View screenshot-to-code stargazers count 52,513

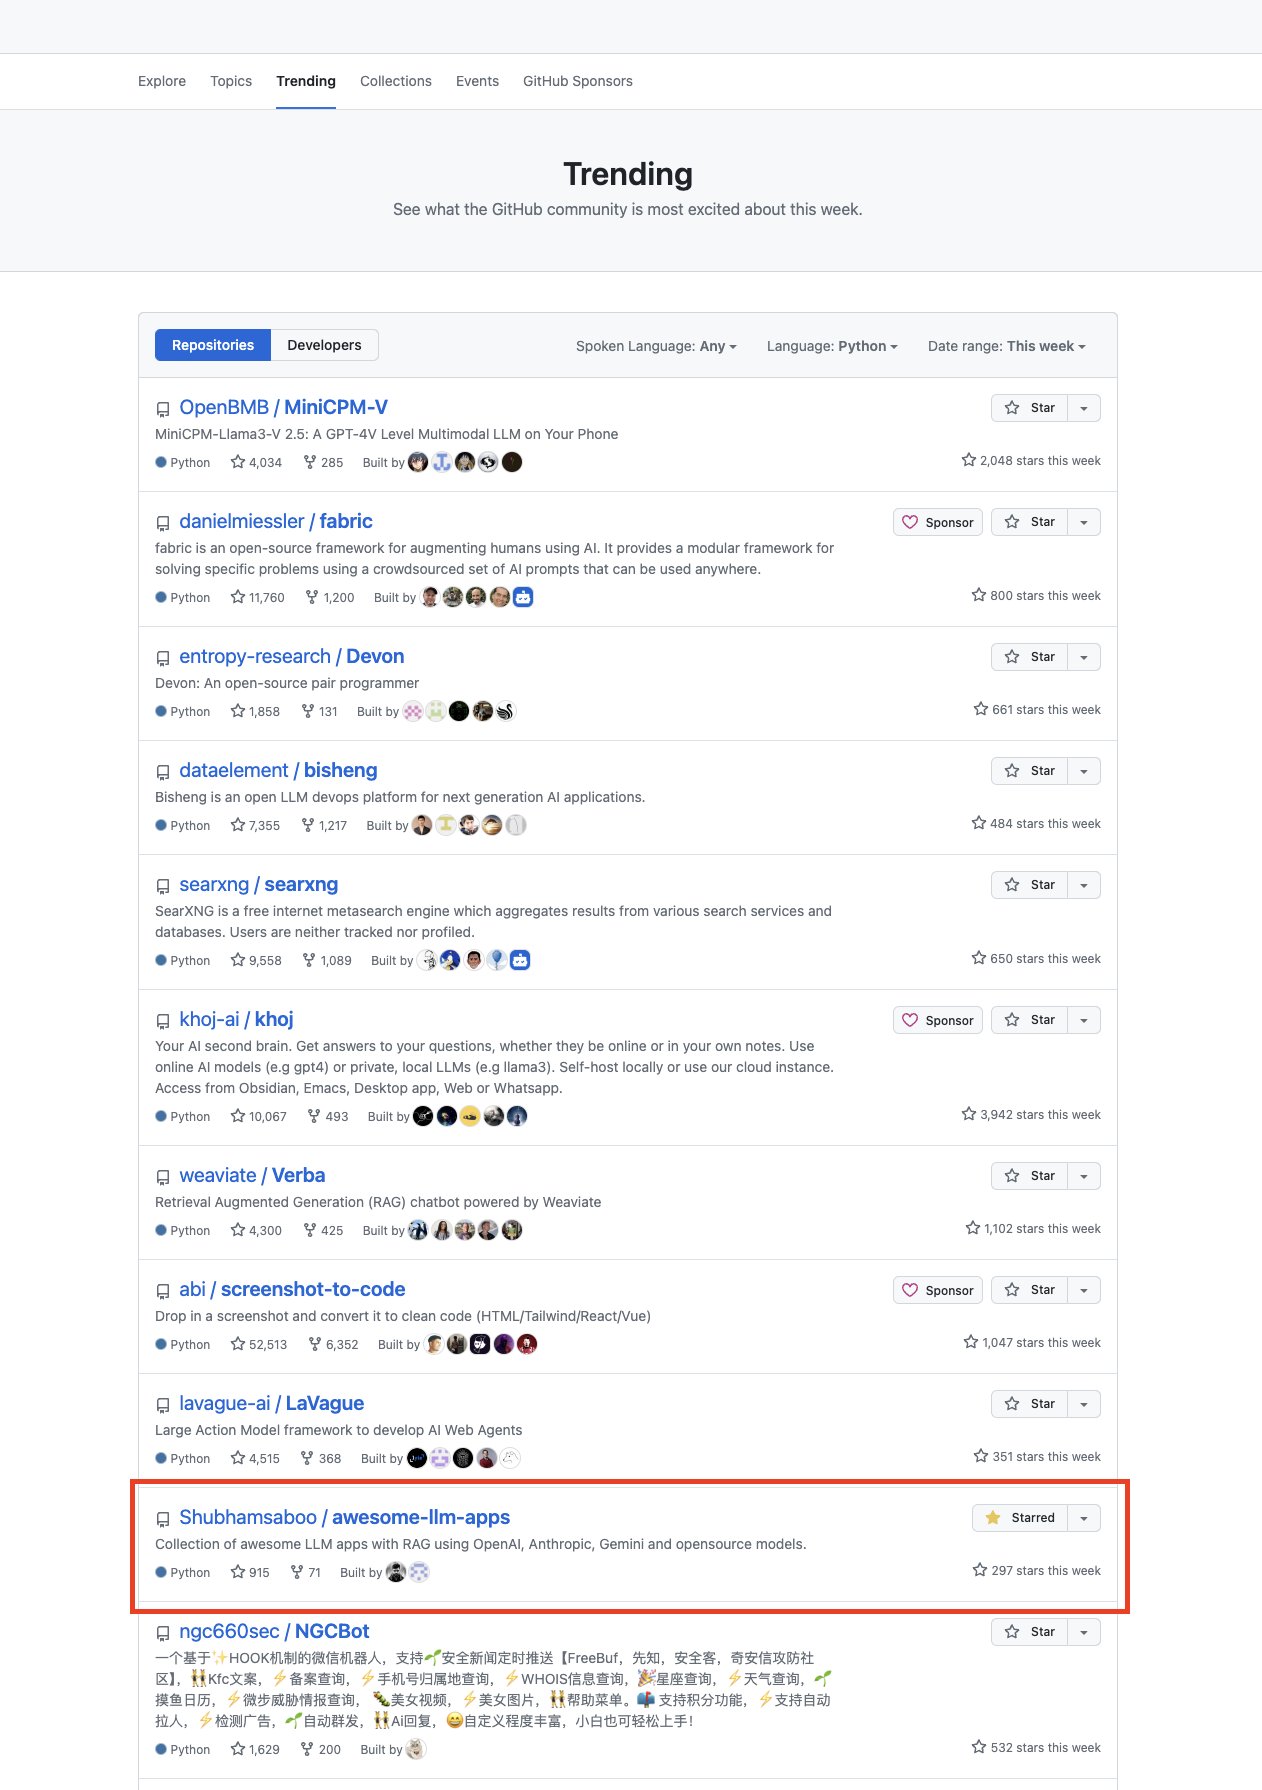tap(259, 1344)
